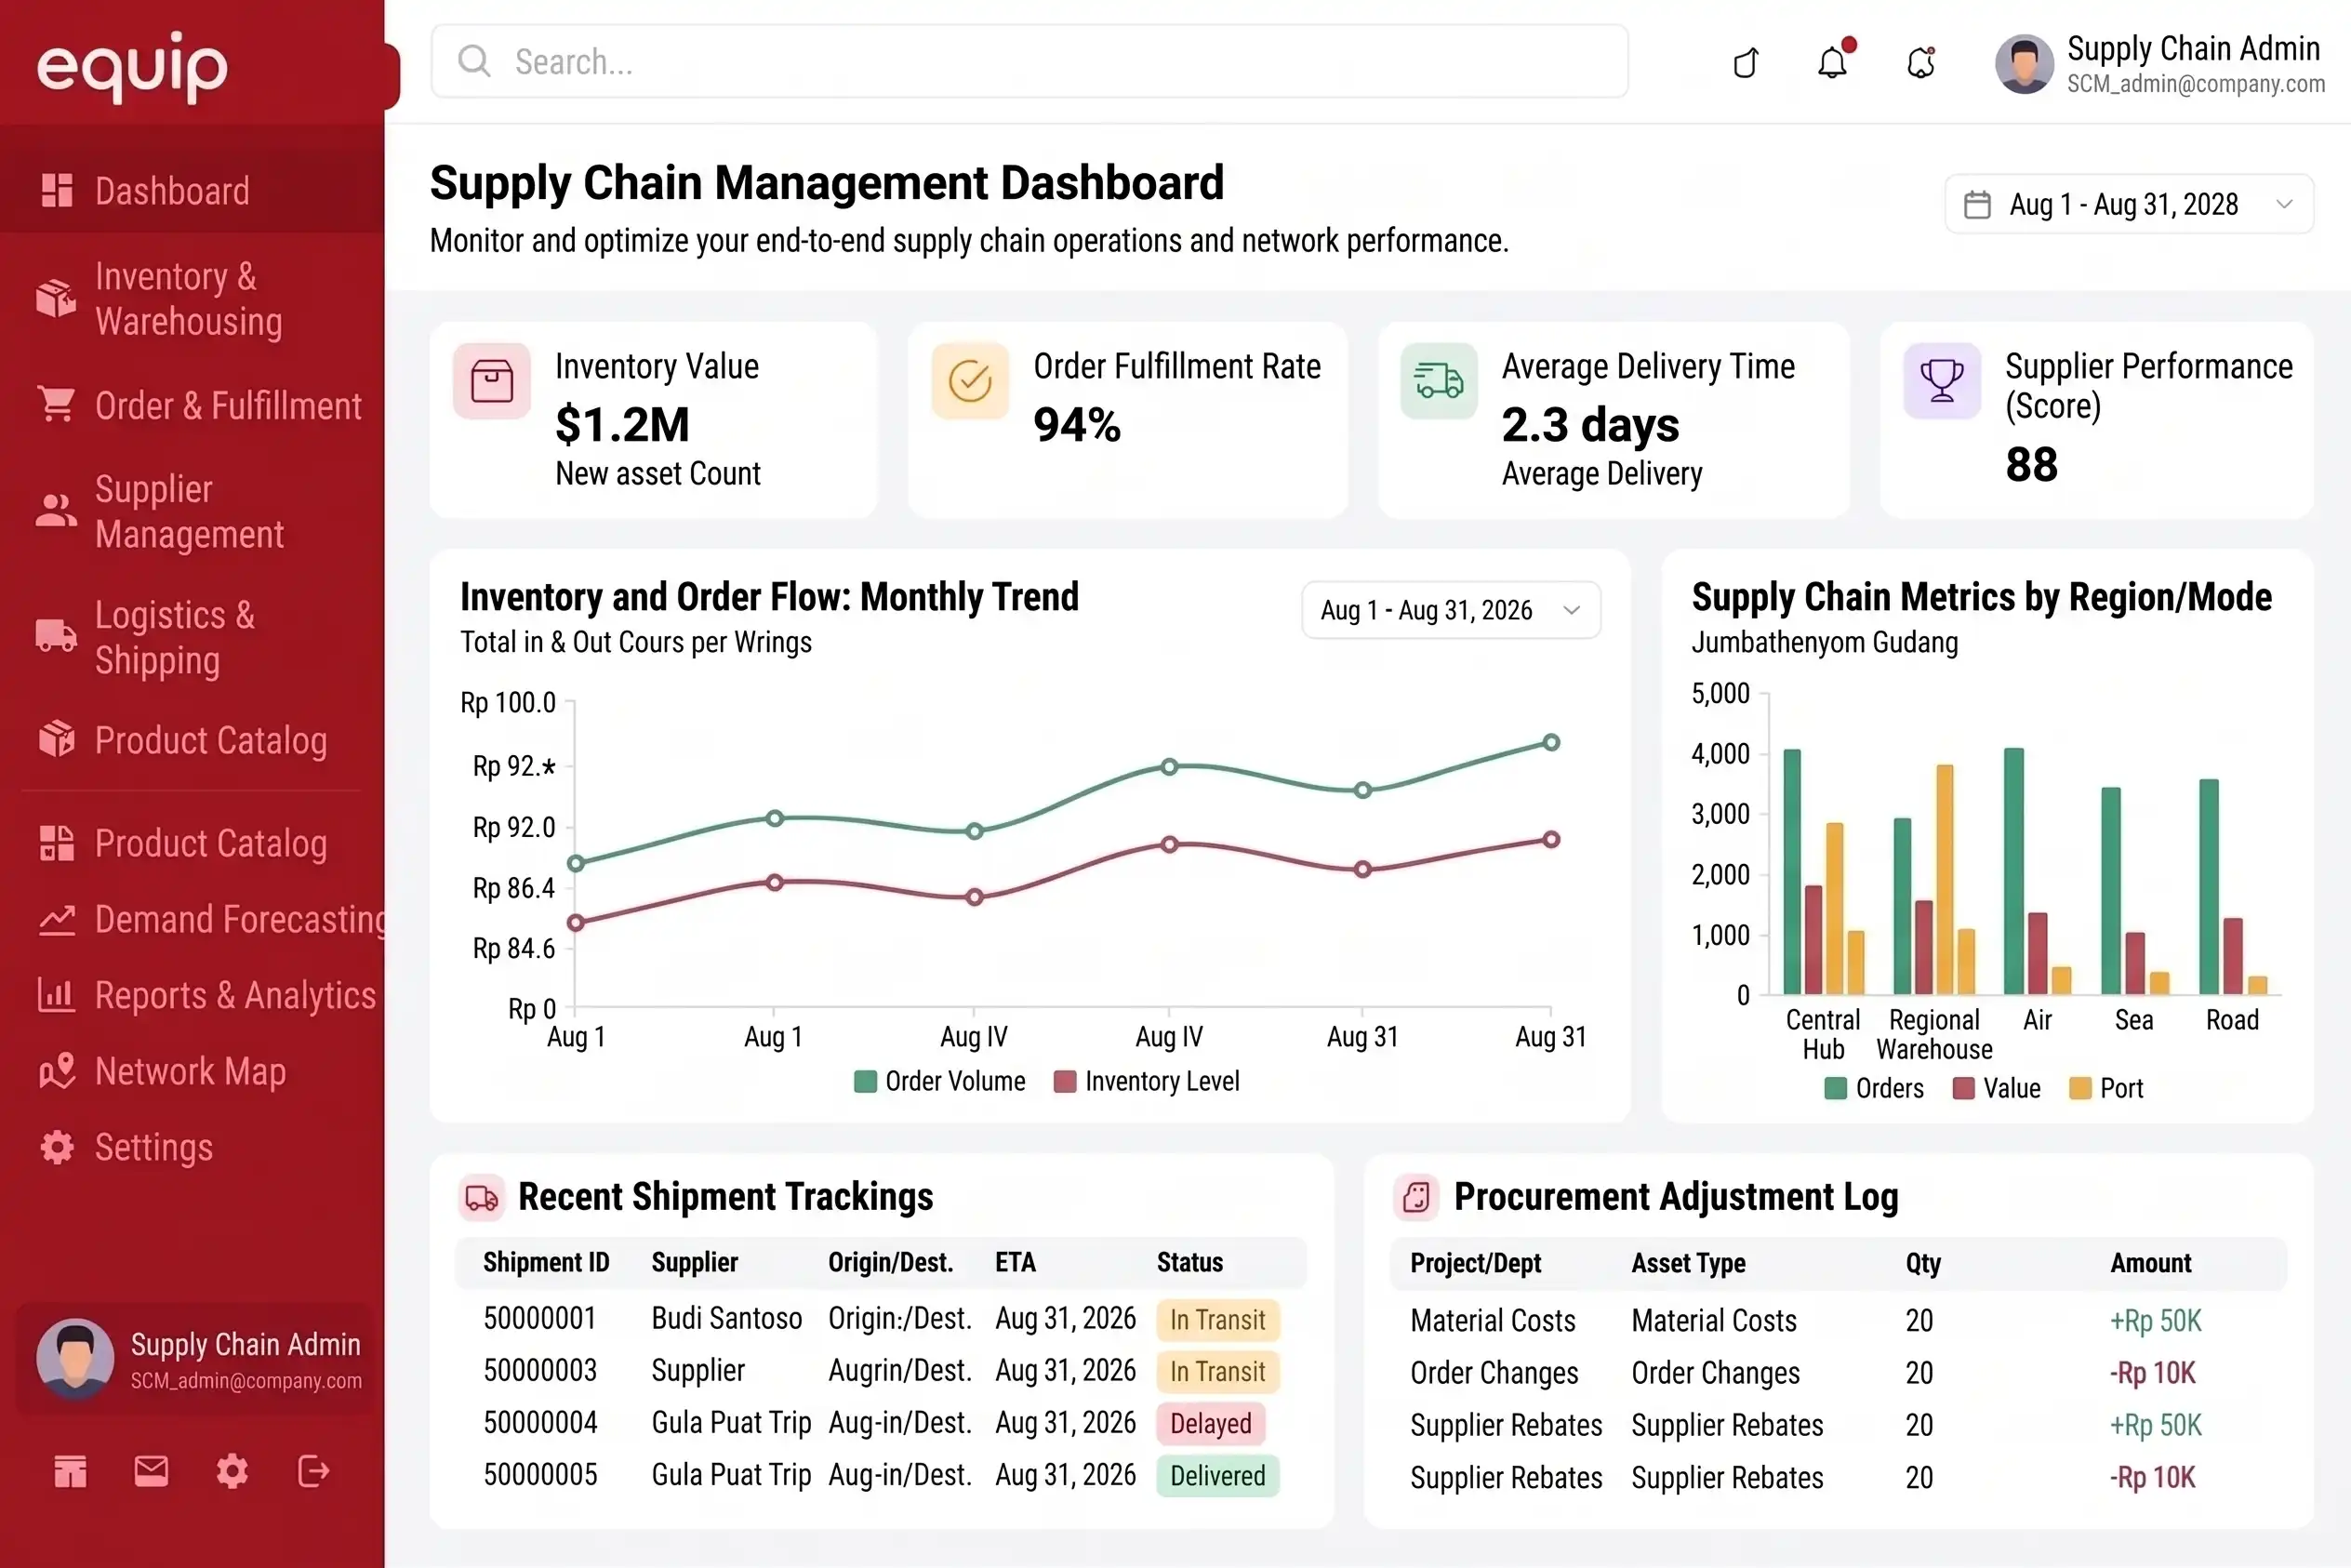Click the Inventory & Warehousing boxes icon
Screen dimensions: 2351x1568
57,298
